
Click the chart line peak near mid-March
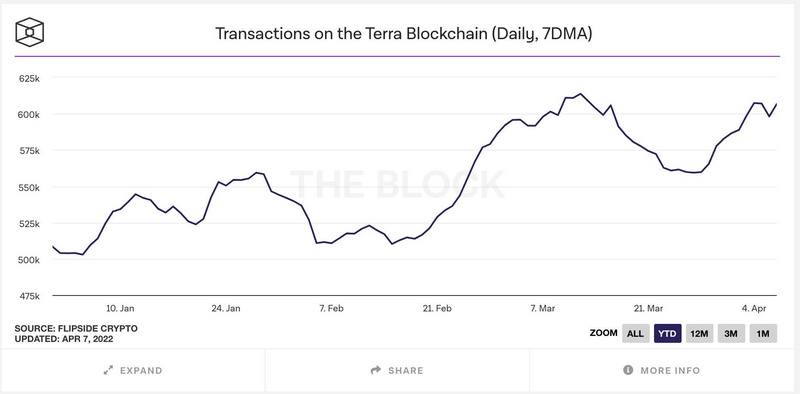(x=580, y=94)
